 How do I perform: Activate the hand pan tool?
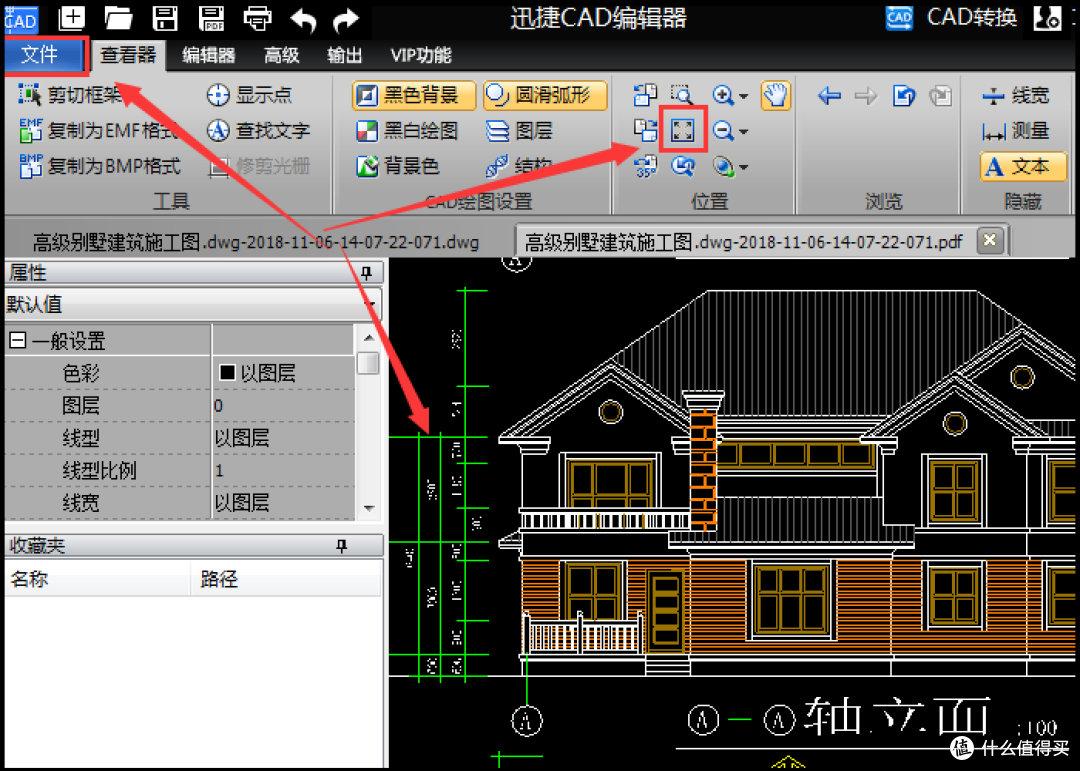pos(776,95)
